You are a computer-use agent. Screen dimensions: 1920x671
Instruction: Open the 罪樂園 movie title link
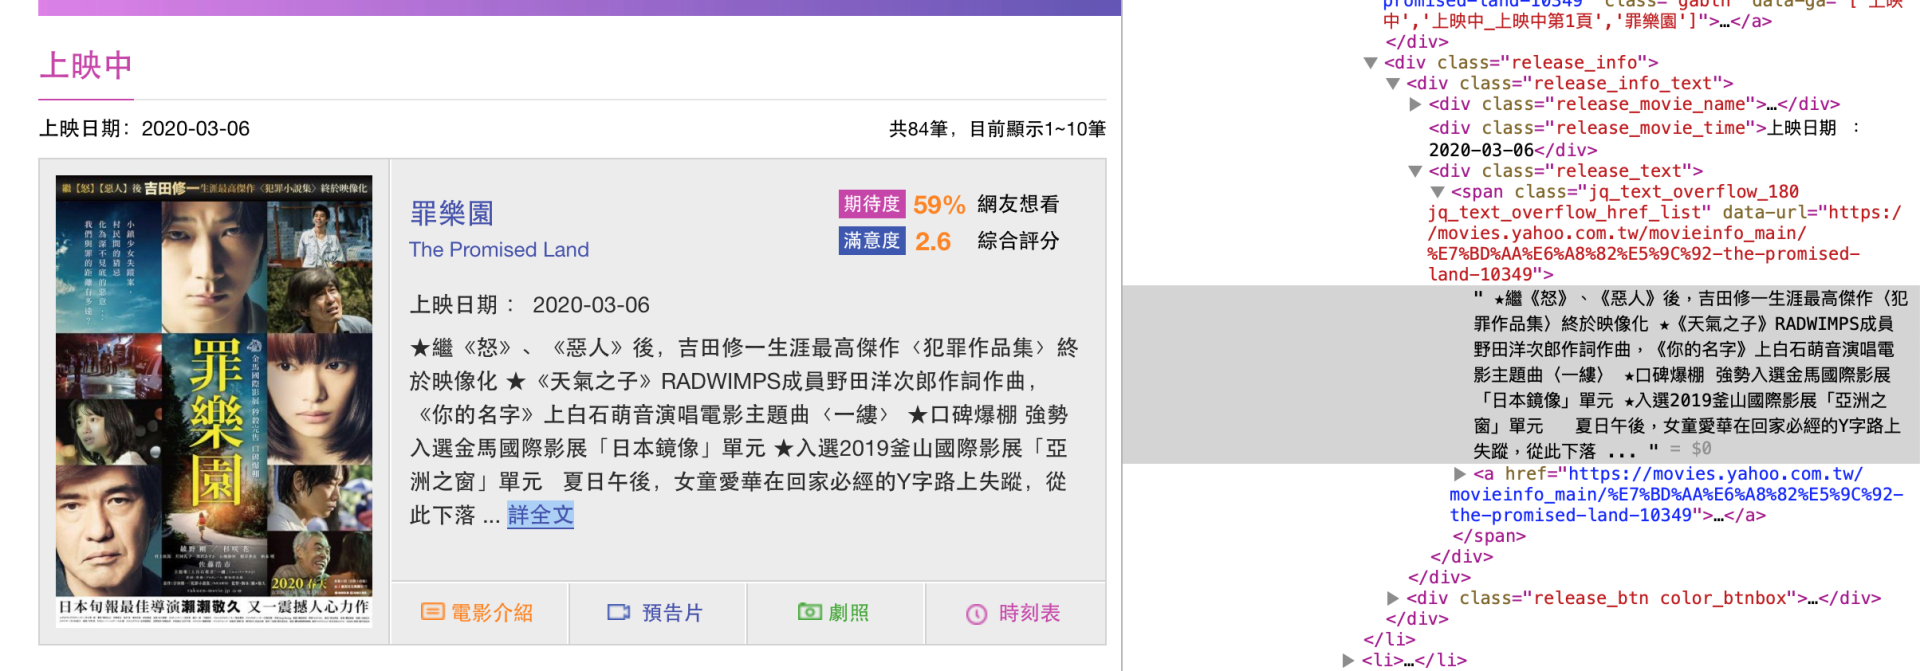[x=451, y=213]
